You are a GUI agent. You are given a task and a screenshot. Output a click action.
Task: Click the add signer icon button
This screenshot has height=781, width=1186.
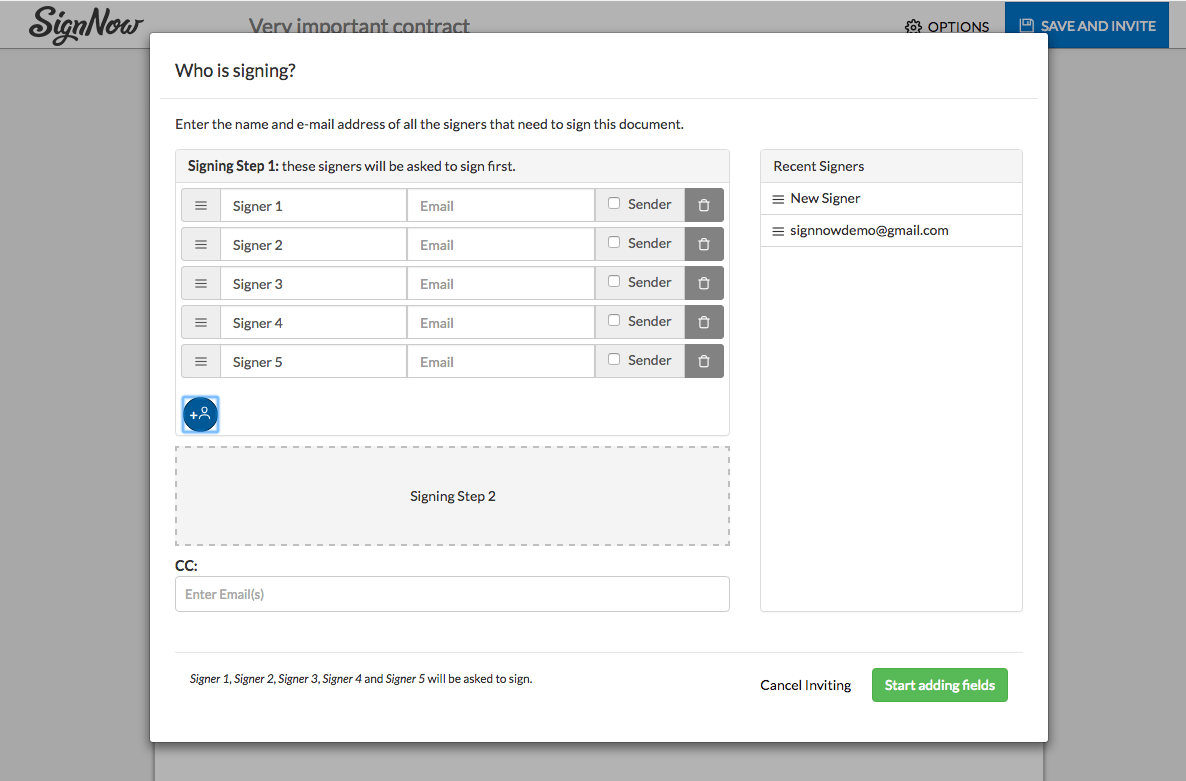200,414
